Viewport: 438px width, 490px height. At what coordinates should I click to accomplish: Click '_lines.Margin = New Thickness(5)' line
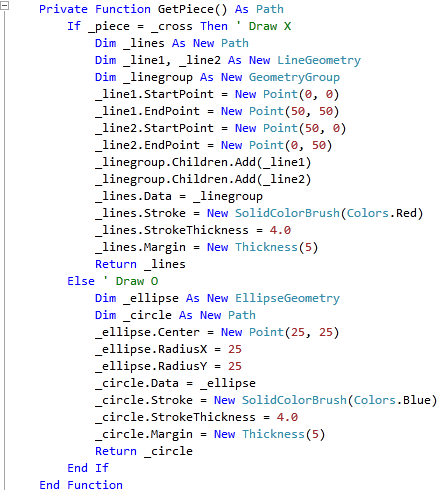(207, 247)
